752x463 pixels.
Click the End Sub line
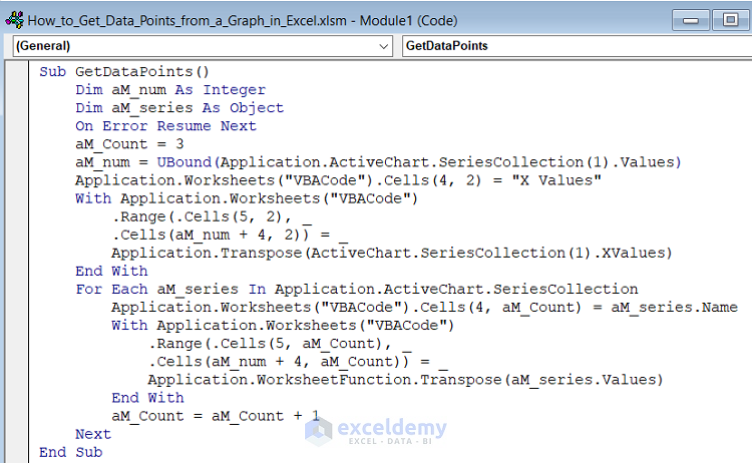click(71, 452)
